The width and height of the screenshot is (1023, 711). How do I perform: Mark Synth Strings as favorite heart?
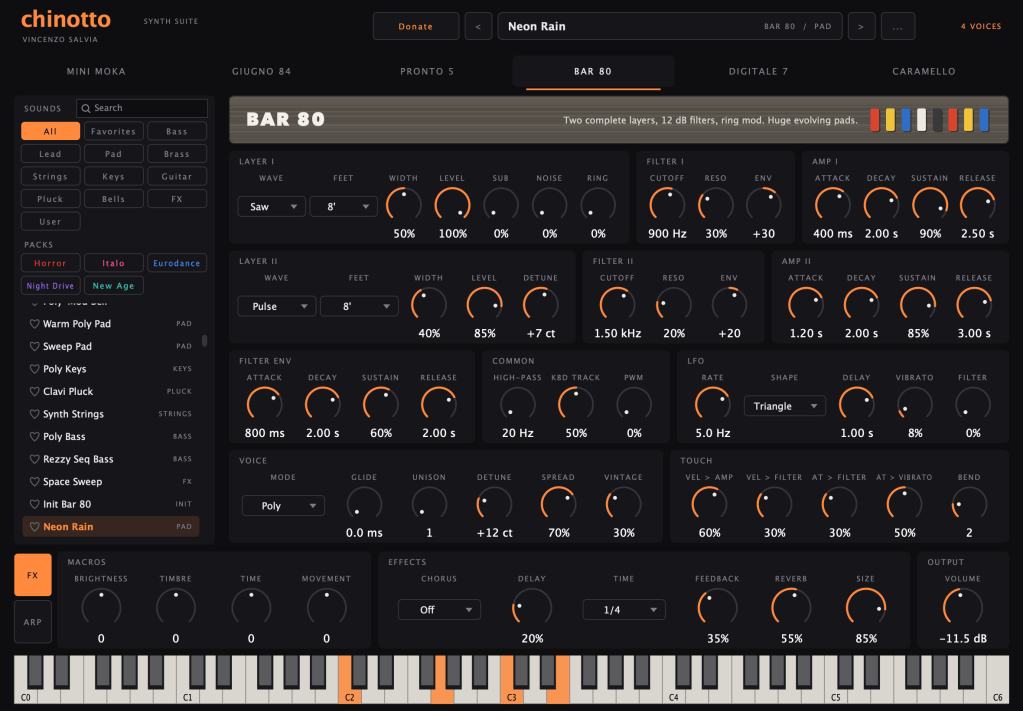[35, 414]
